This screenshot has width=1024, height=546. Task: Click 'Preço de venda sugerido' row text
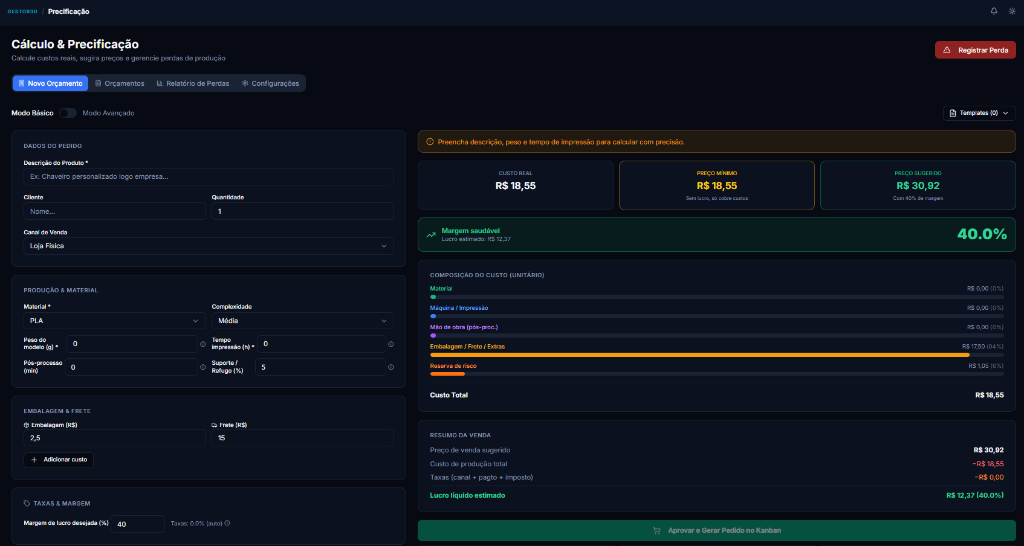(x=470, y=450)
